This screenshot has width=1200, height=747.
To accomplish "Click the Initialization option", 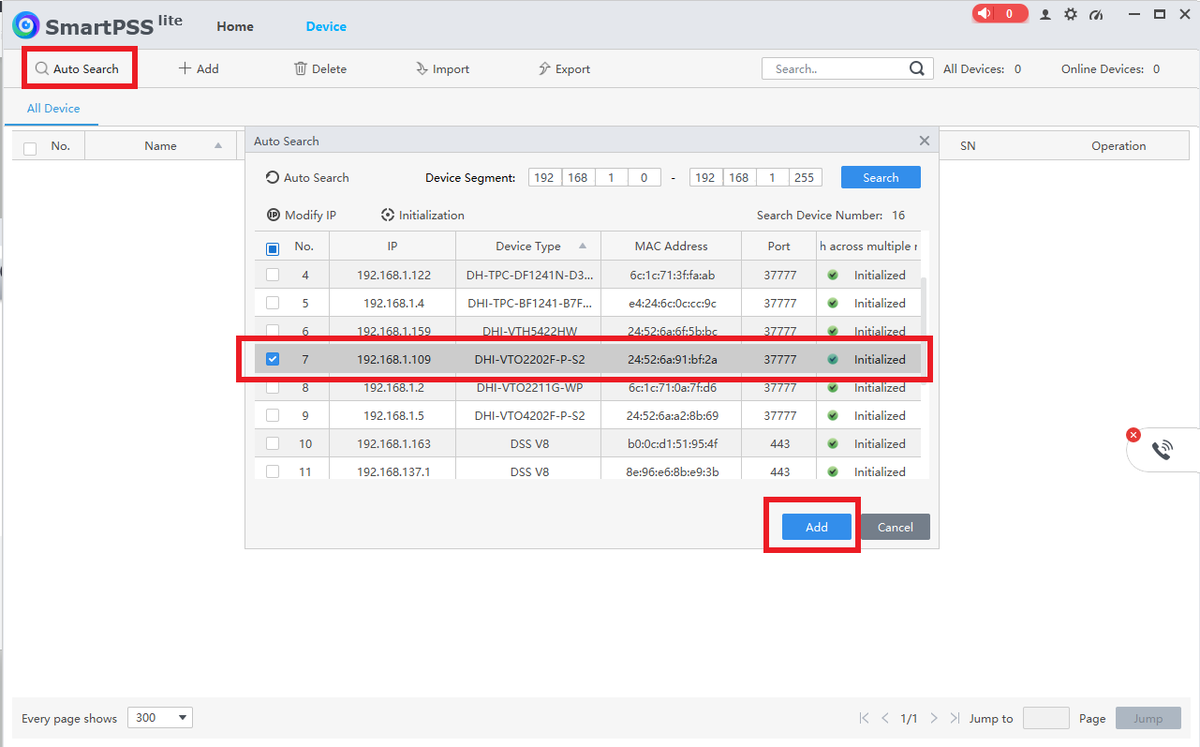I will point(422,215).
